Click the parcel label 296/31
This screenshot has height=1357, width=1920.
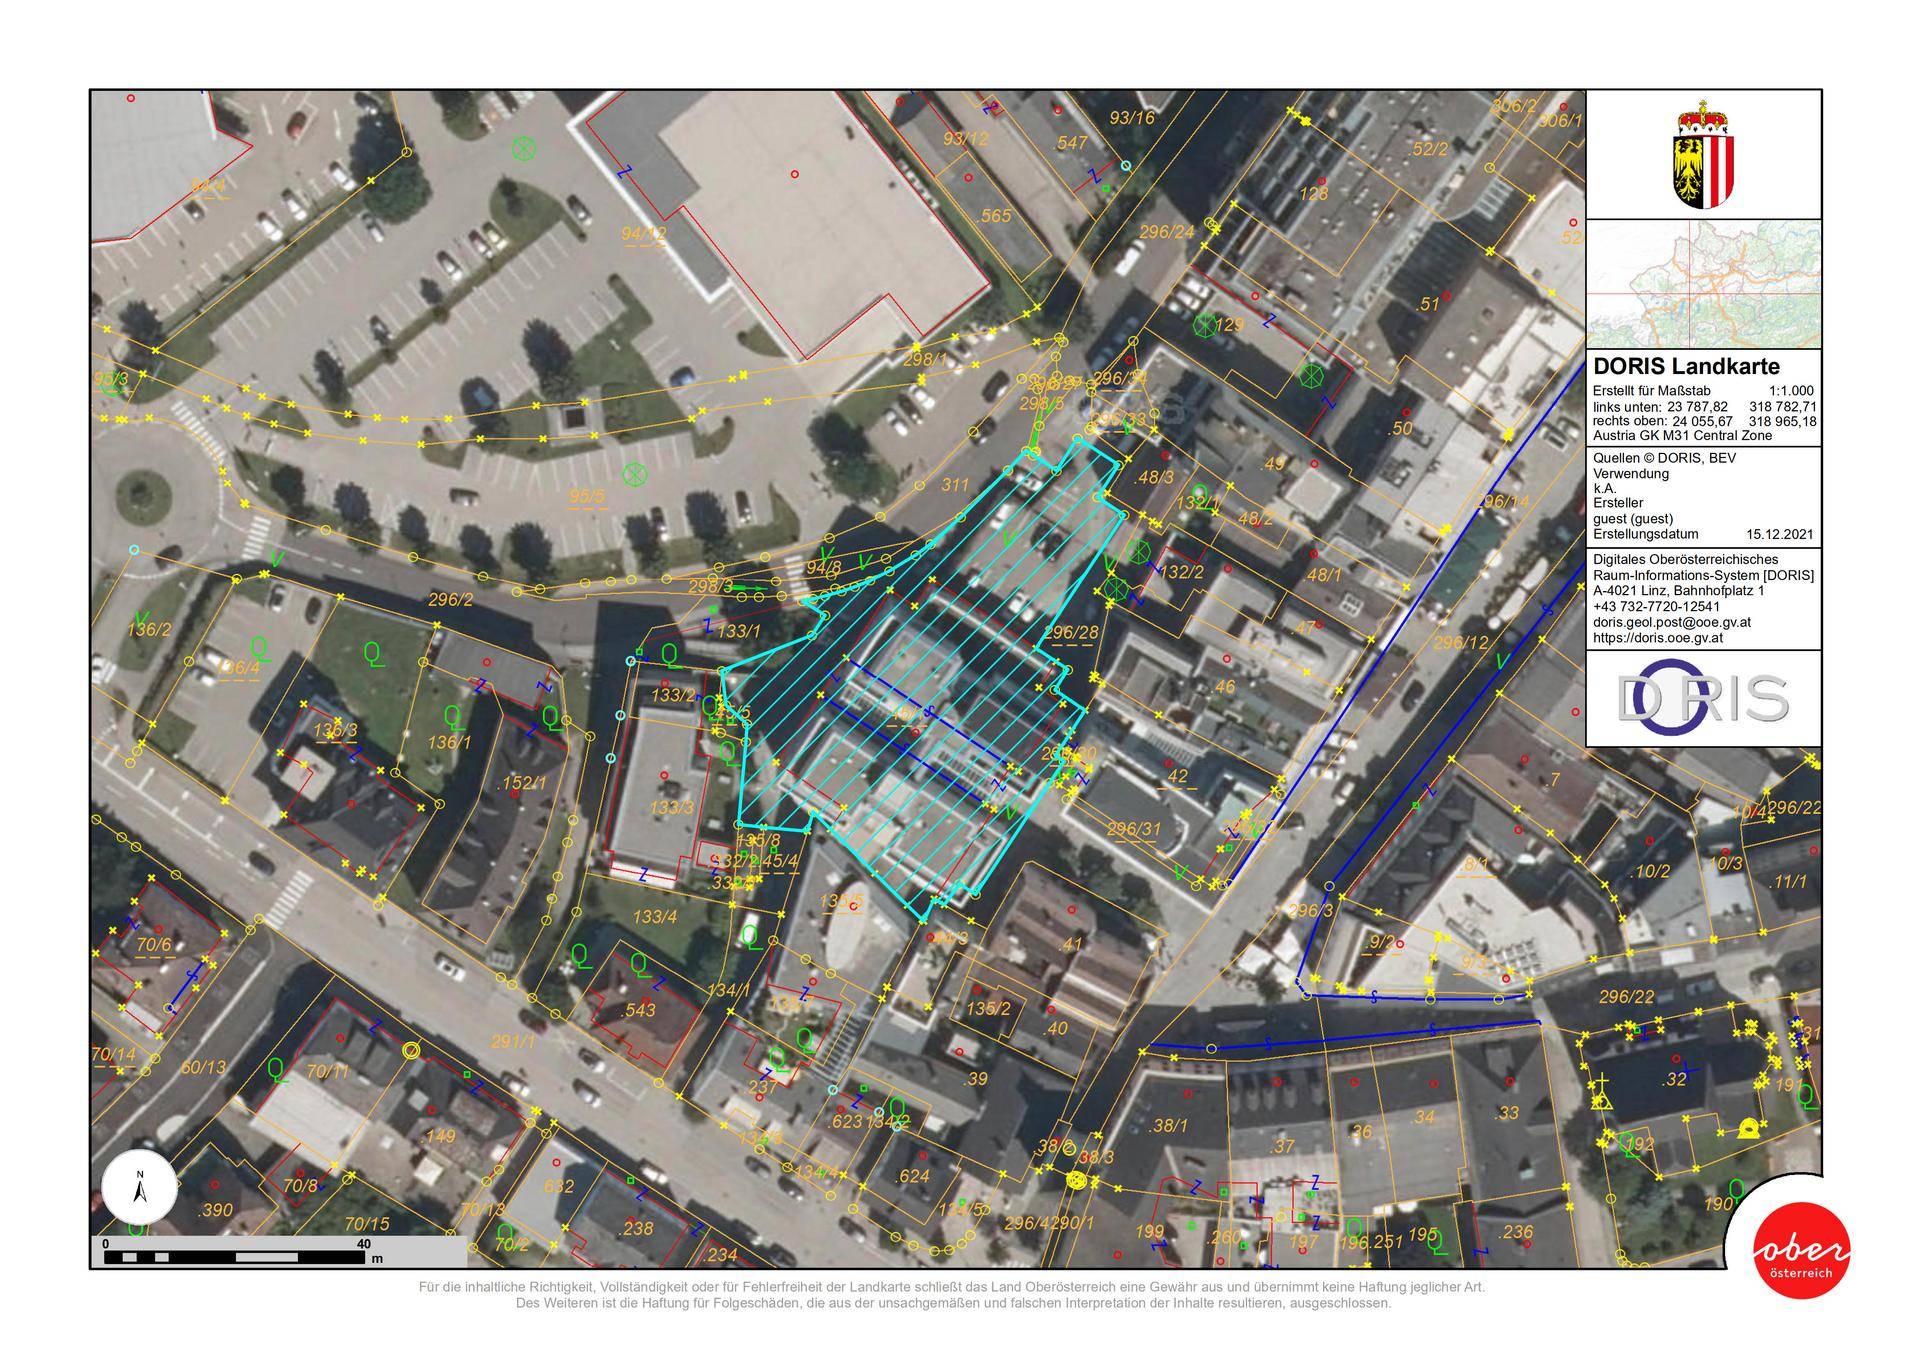coord(1134,829)
